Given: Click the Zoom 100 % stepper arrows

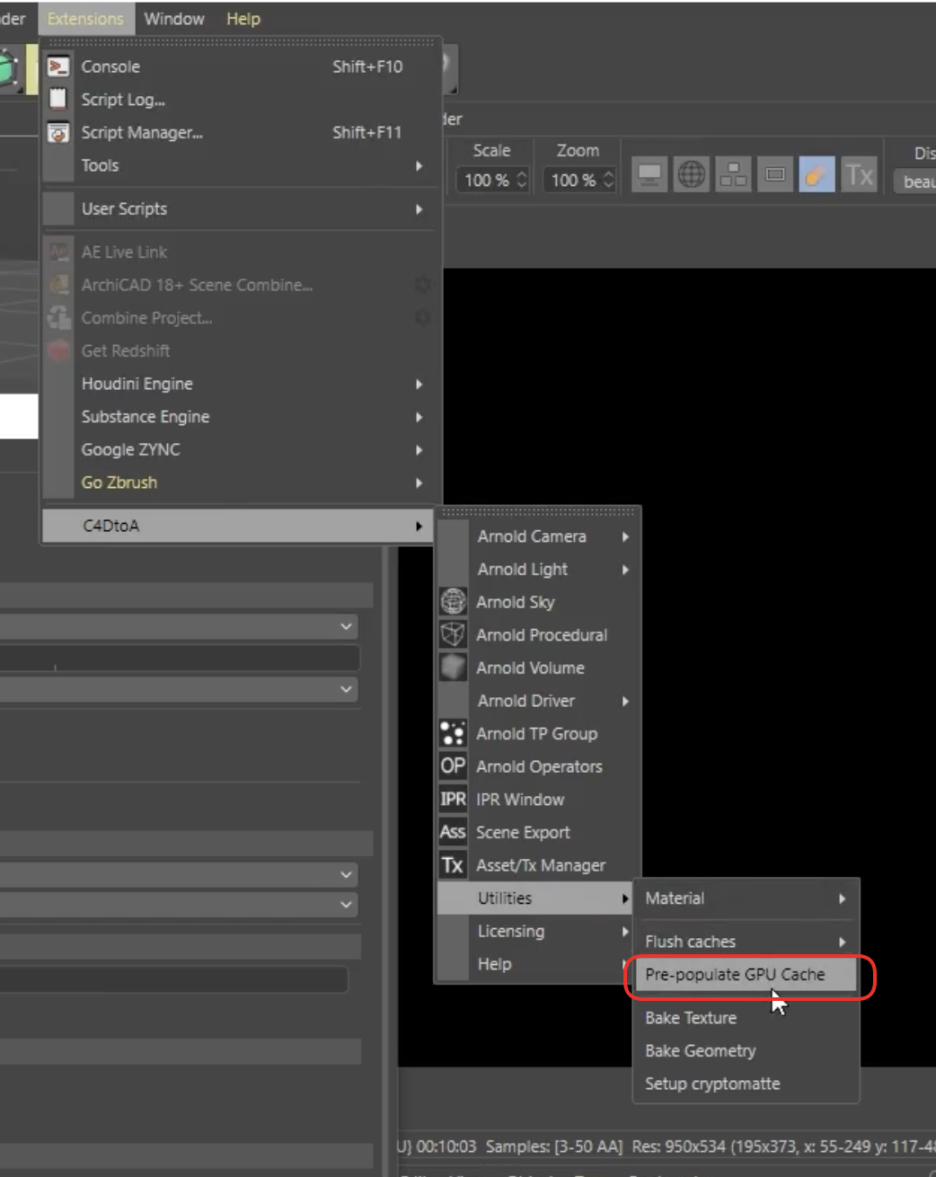Looking at the screenshot, I should [x=609, y=180].
